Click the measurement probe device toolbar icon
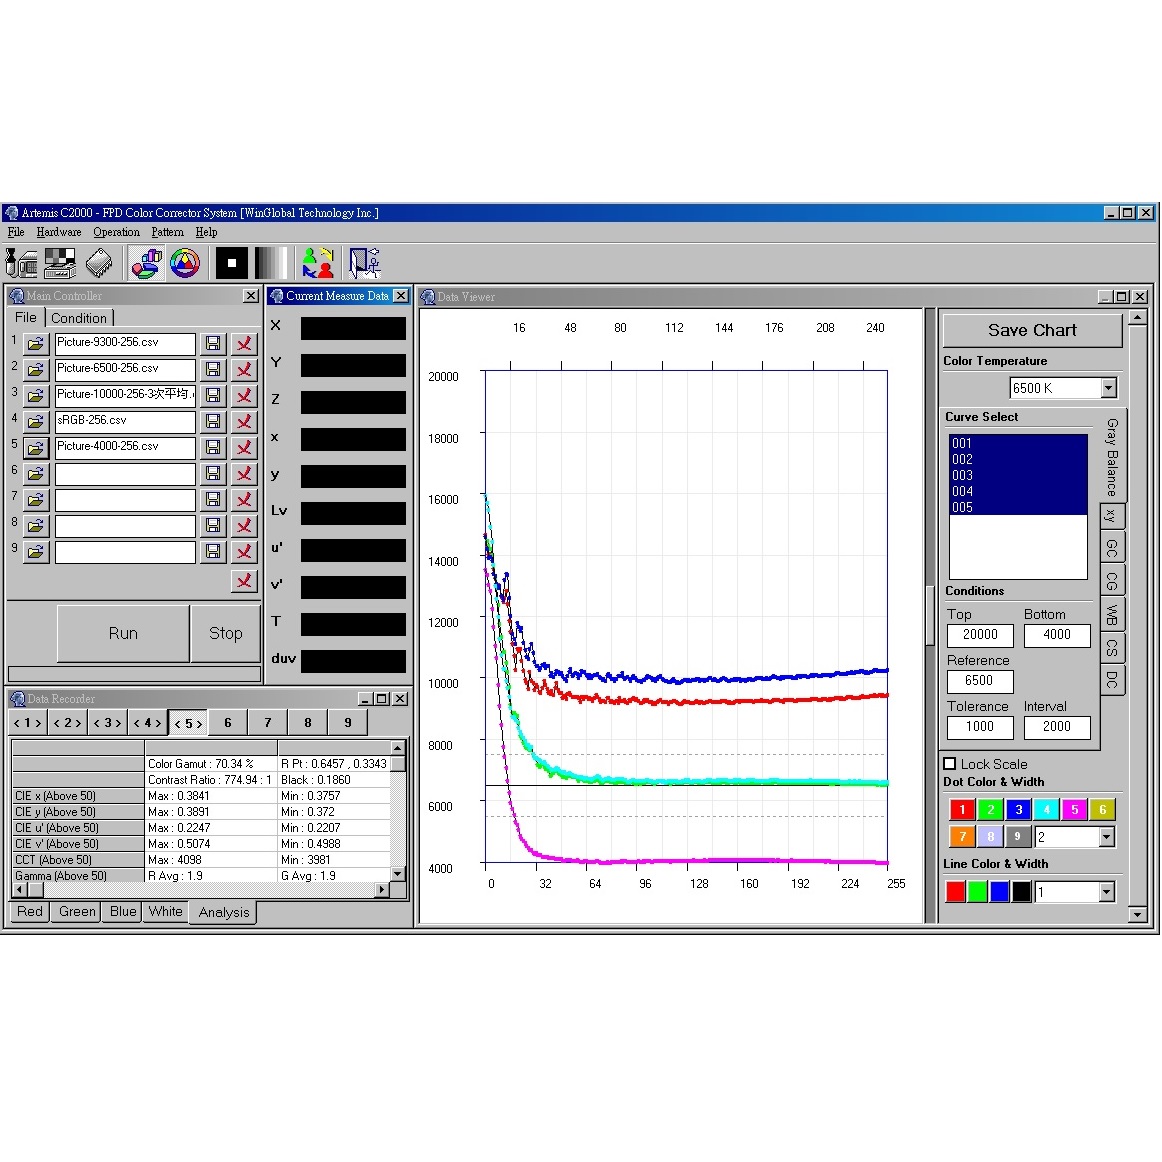Image resolution: width=1162 pixels, height=1162 pixels. (x=21, y=264)
